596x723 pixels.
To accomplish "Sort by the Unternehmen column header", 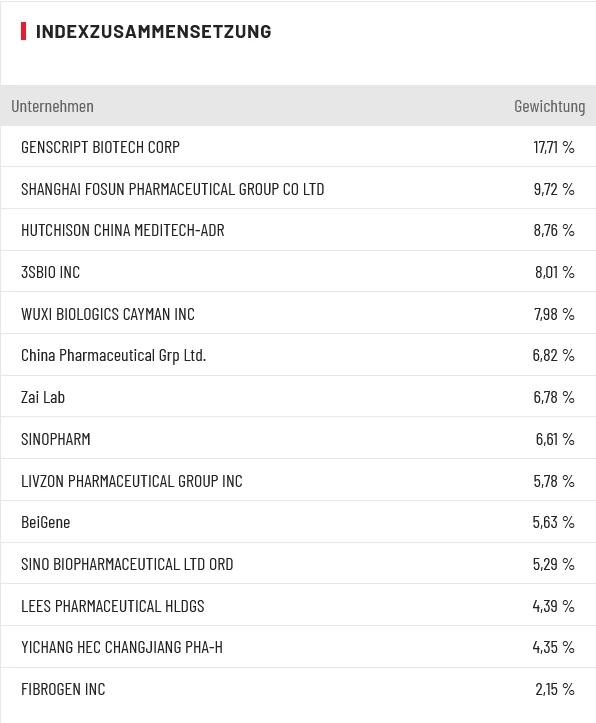I will (53, 106).
